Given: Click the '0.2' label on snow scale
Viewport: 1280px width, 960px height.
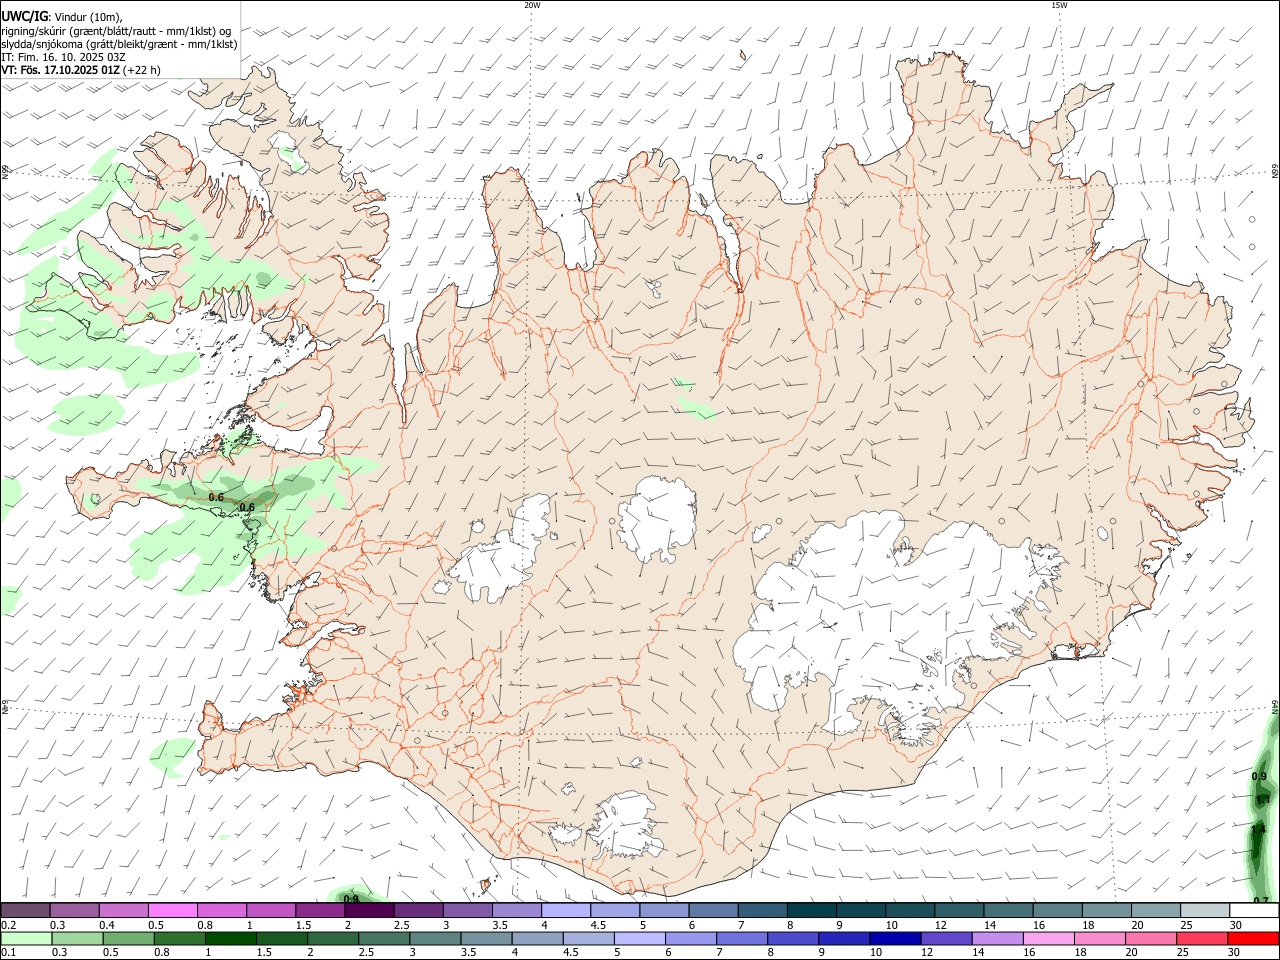Looking at the screenshot, I should click(8, 925).
